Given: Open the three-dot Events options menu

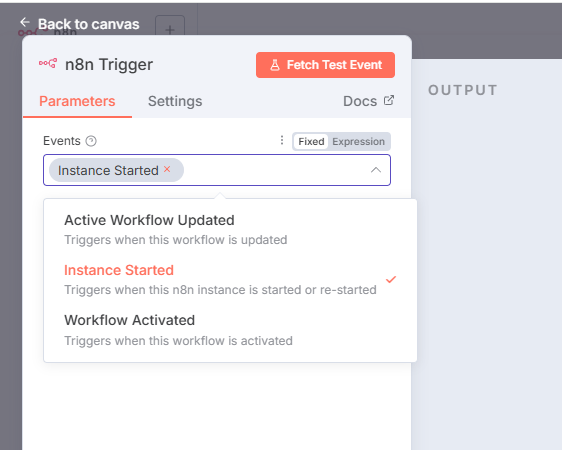Looking at the screenshot, I should pos(282,140).
